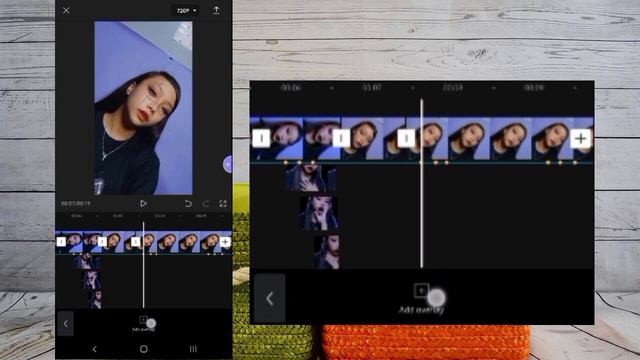Tap the Android home navigation button
The width and height of the screenshot is (640, 360).
(x=144, y=349)
